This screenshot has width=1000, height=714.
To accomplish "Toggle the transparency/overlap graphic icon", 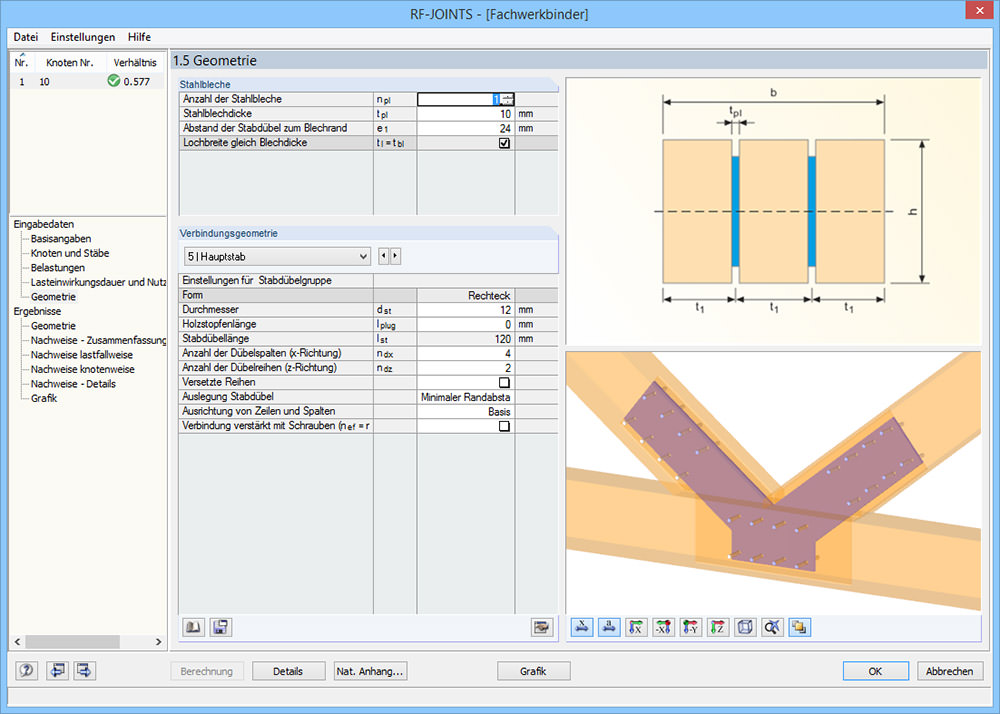I will (800, 627).
